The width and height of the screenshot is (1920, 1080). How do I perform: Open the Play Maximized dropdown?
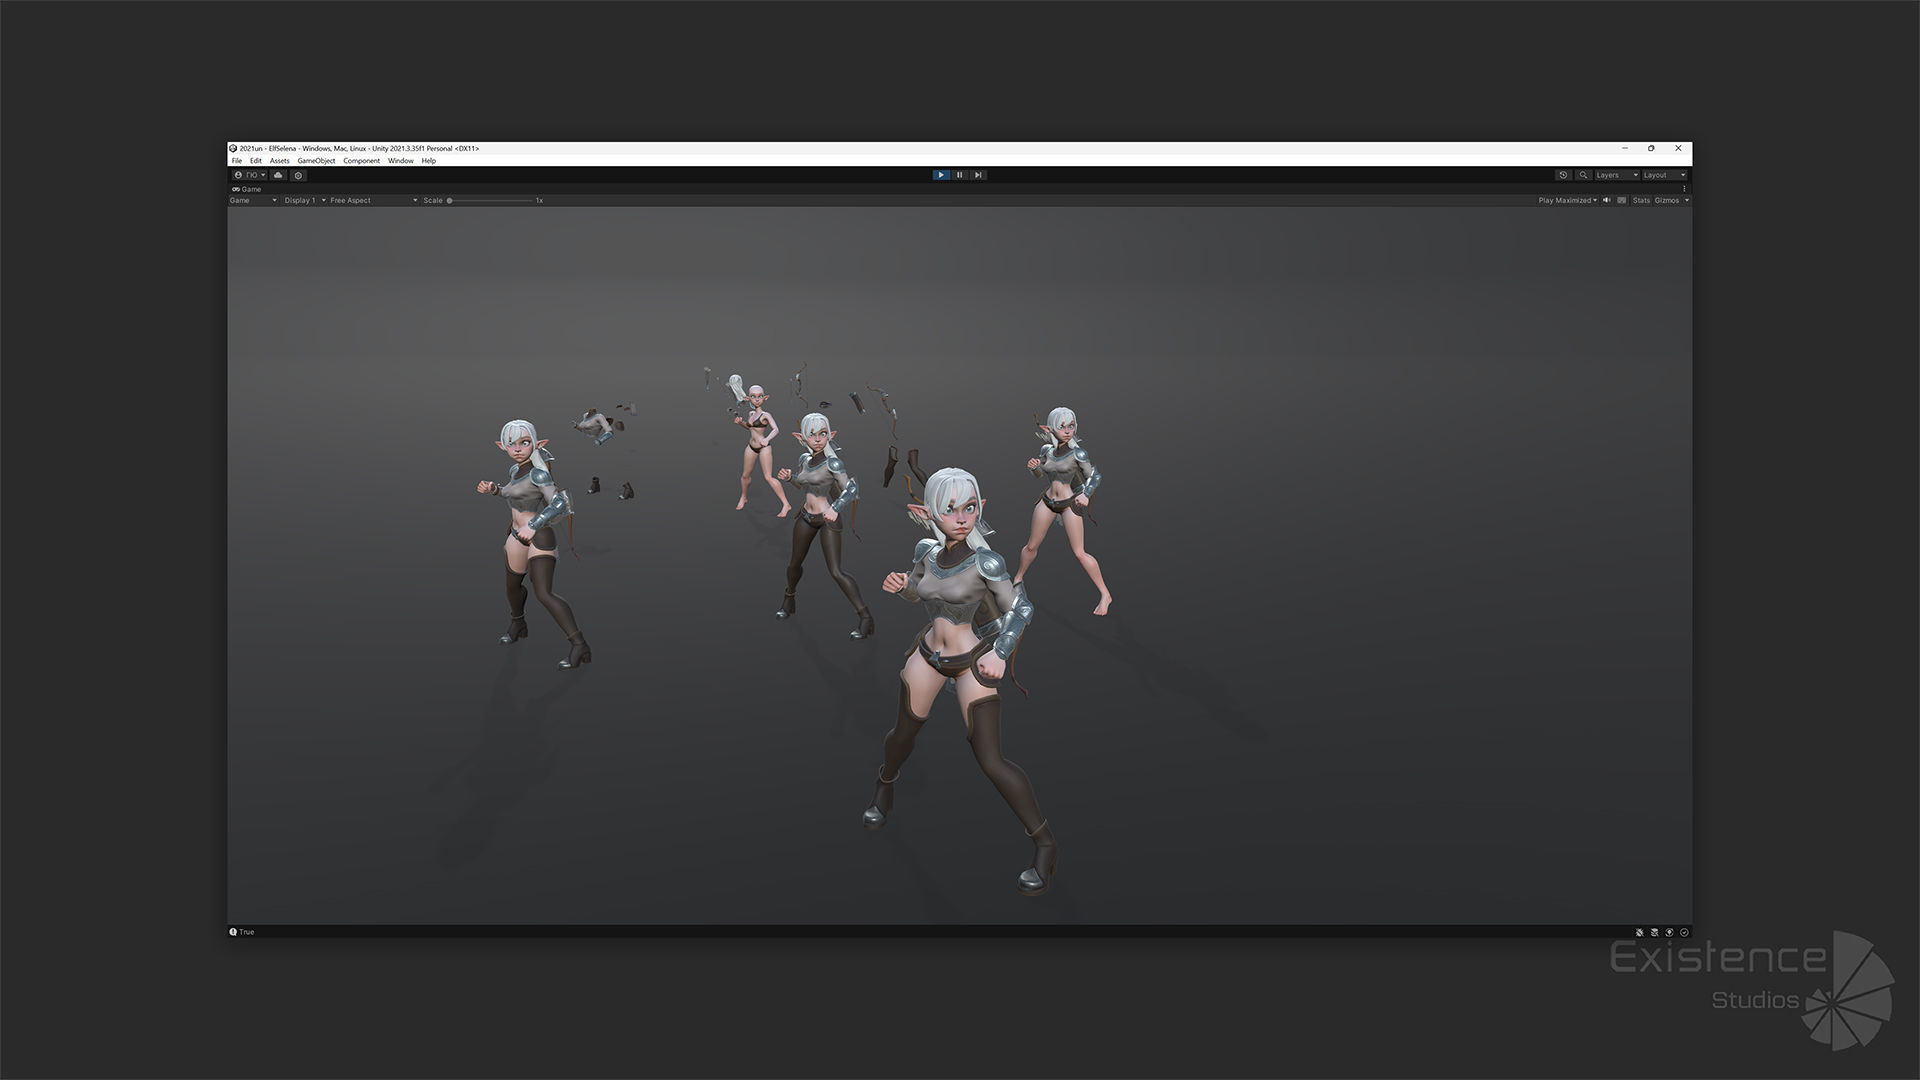(1567, 200)
